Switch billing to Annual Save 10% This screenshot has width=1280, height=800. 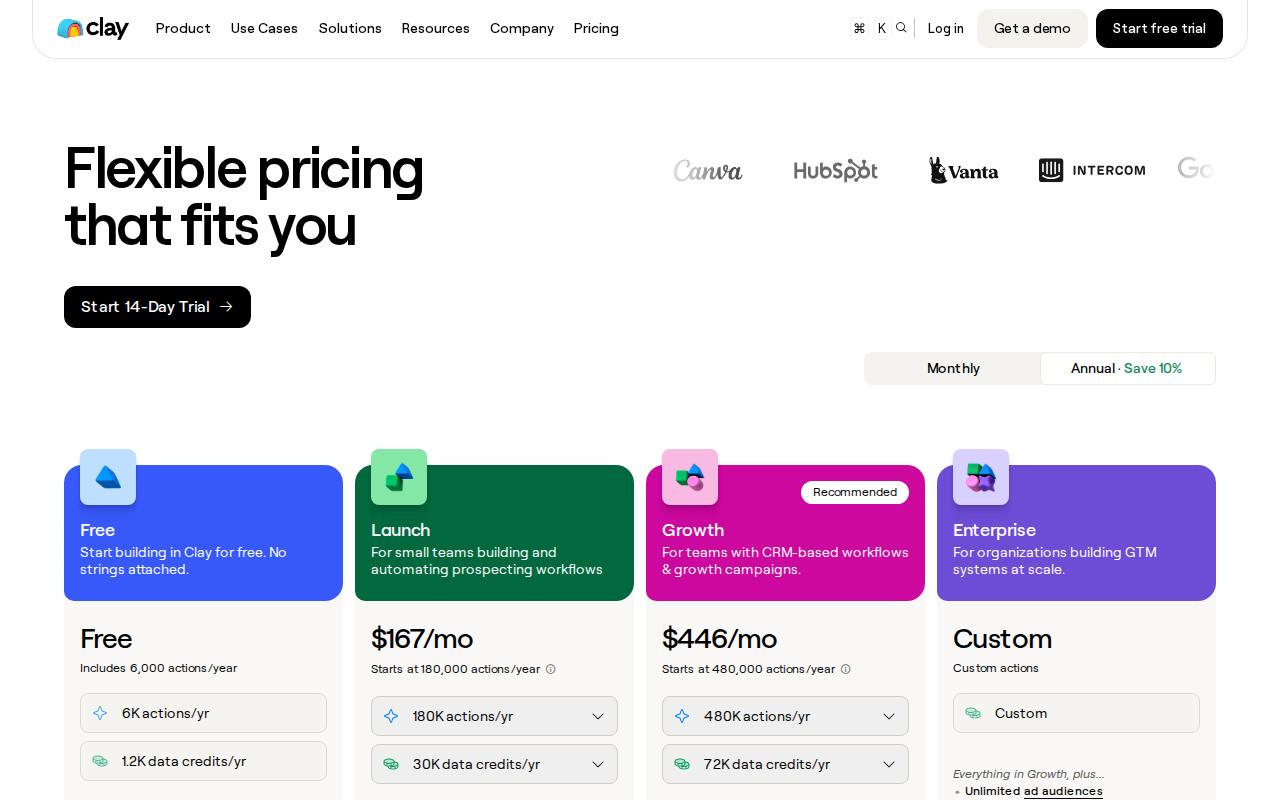coord(1127,368)
